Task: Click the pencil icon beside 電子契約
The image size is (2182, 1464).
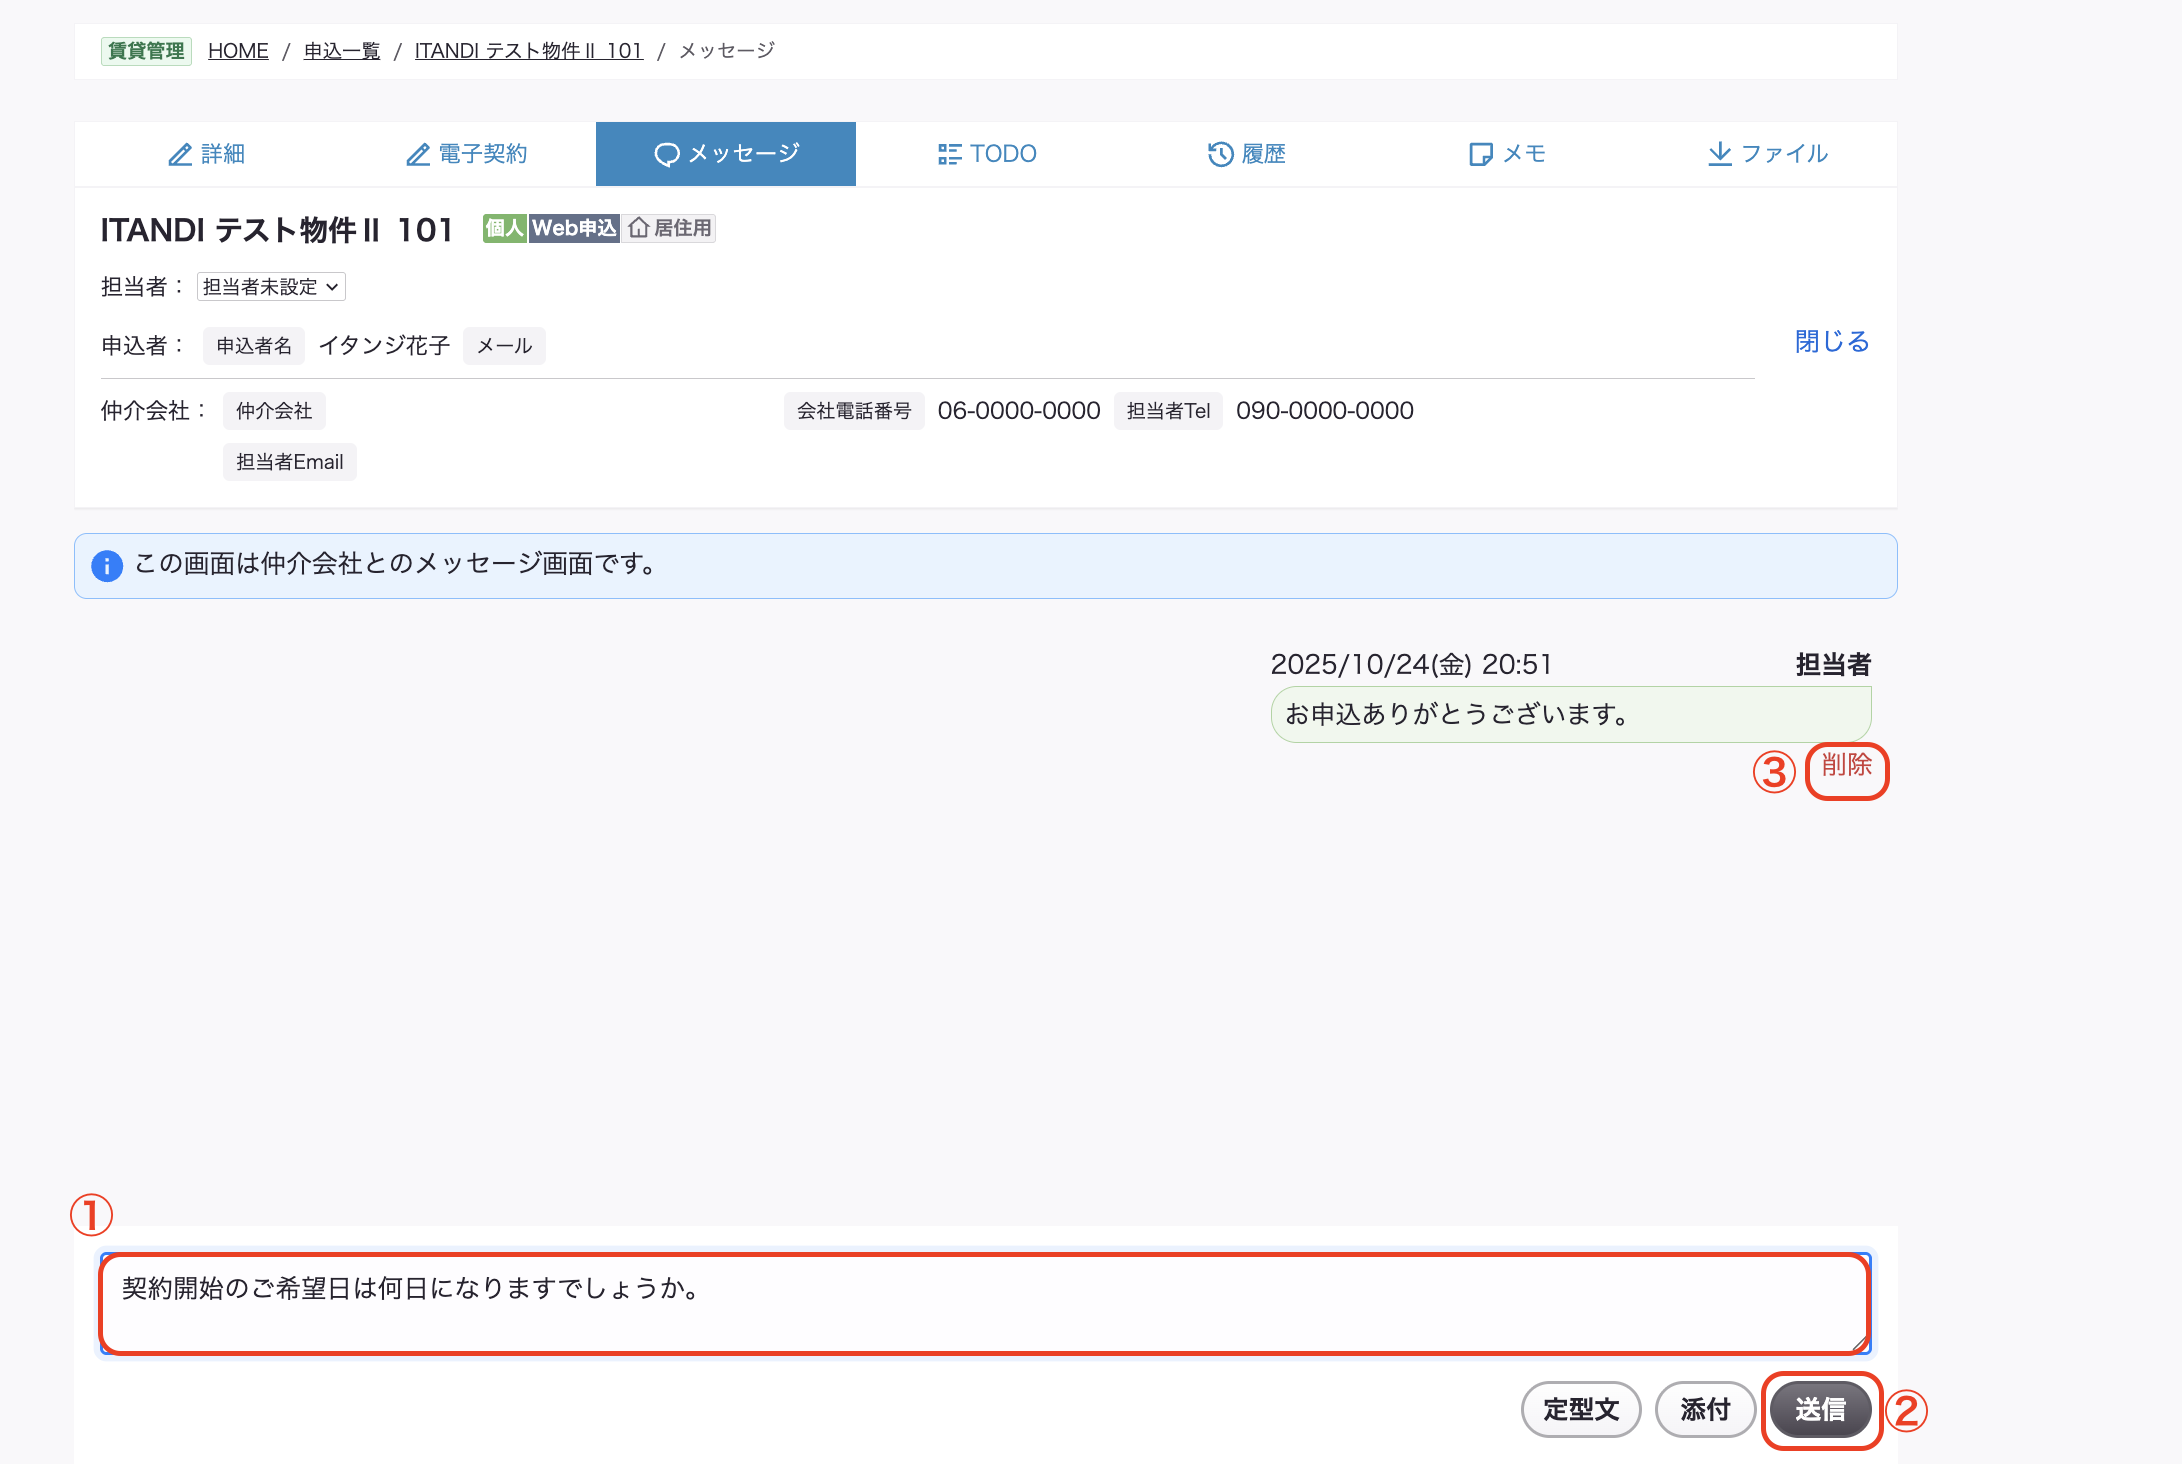Action: (x=418, y=154)
